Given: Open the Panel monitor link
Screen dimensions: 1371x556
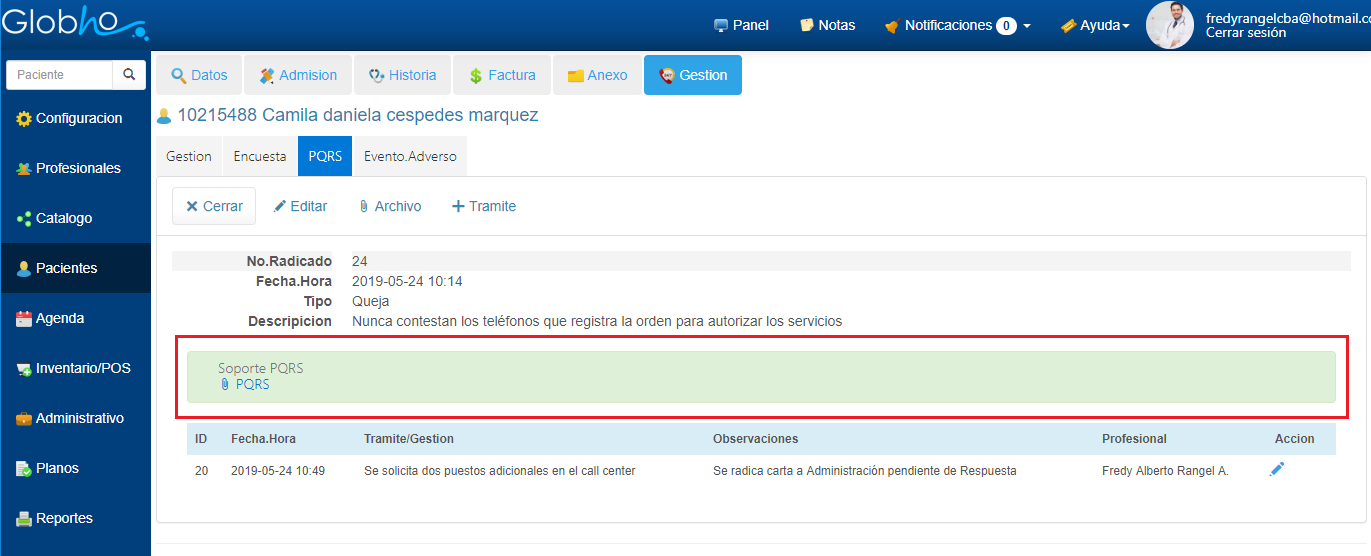Looking at the screenshot, I should [741, 25].
